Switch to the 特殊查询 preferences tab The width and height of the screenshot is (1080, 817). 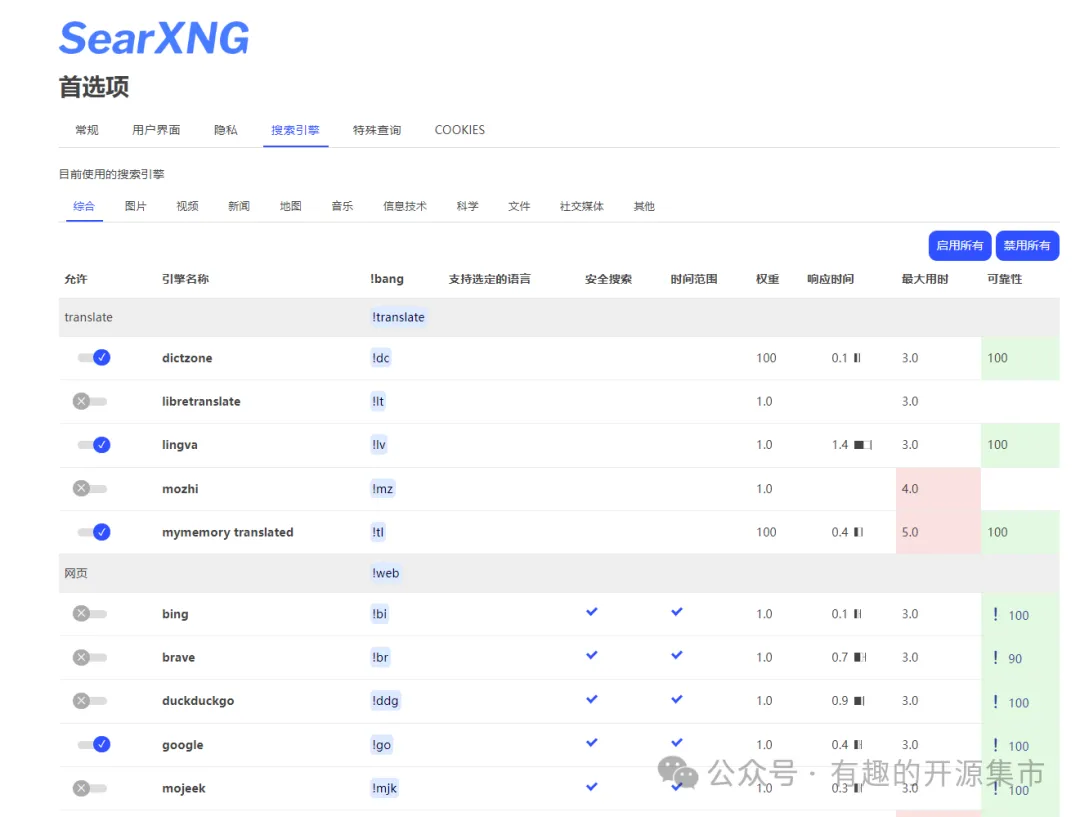click(377, 130)
